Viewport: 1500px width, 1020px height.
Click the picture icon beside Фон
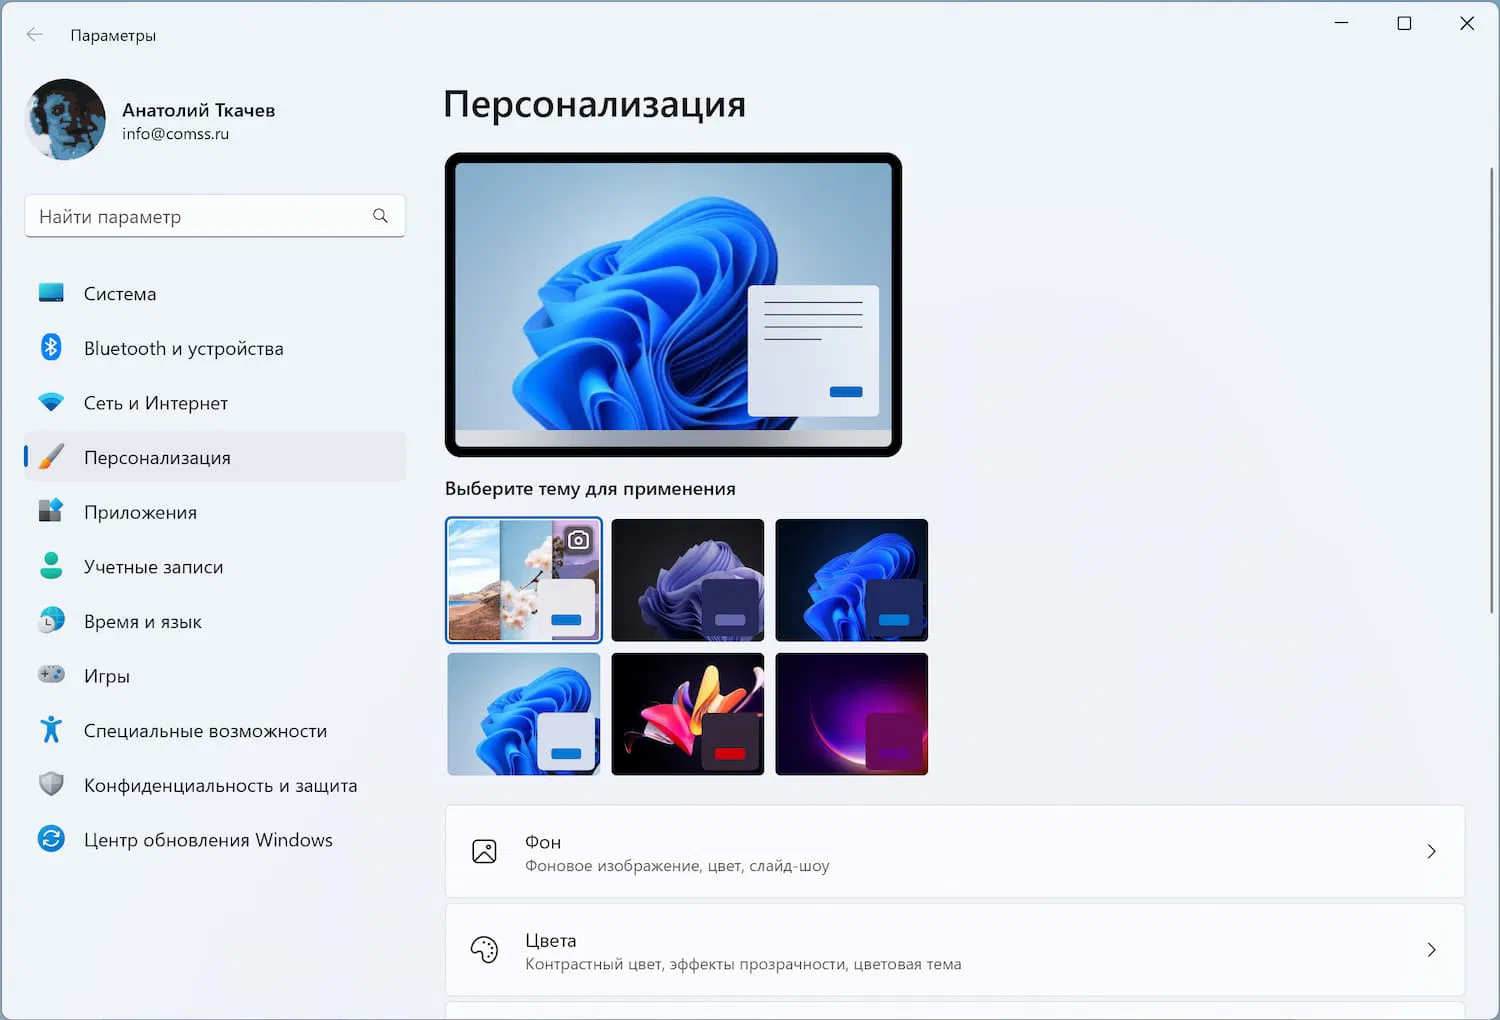[484, 852]
